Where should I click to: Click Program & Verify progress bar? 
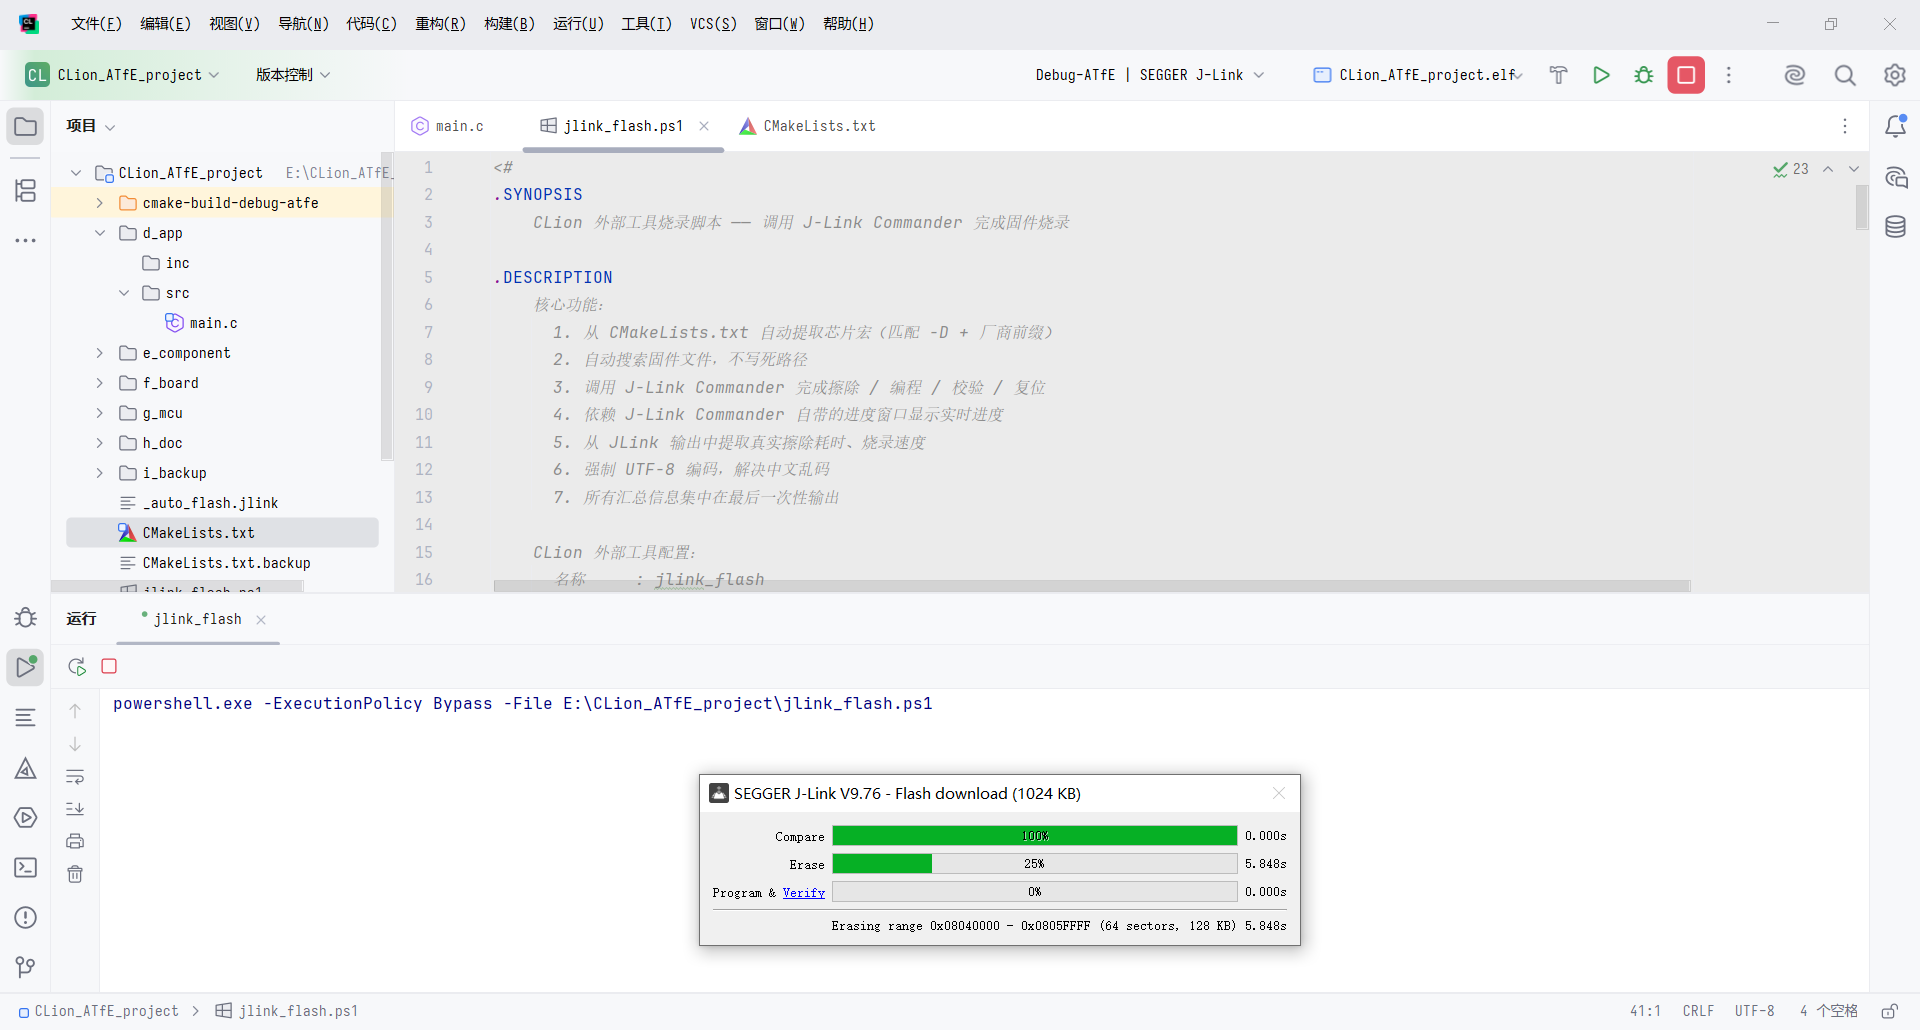click(x=1035, y=892)
